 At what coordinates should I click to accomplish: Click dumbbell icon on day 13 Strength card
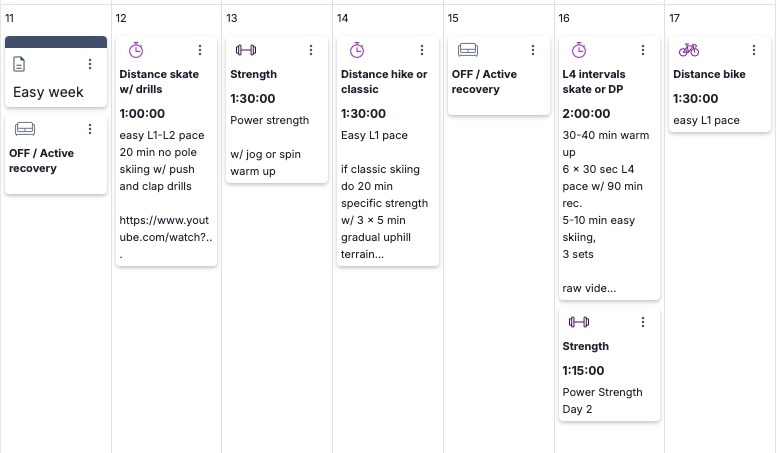pos(246,50)
